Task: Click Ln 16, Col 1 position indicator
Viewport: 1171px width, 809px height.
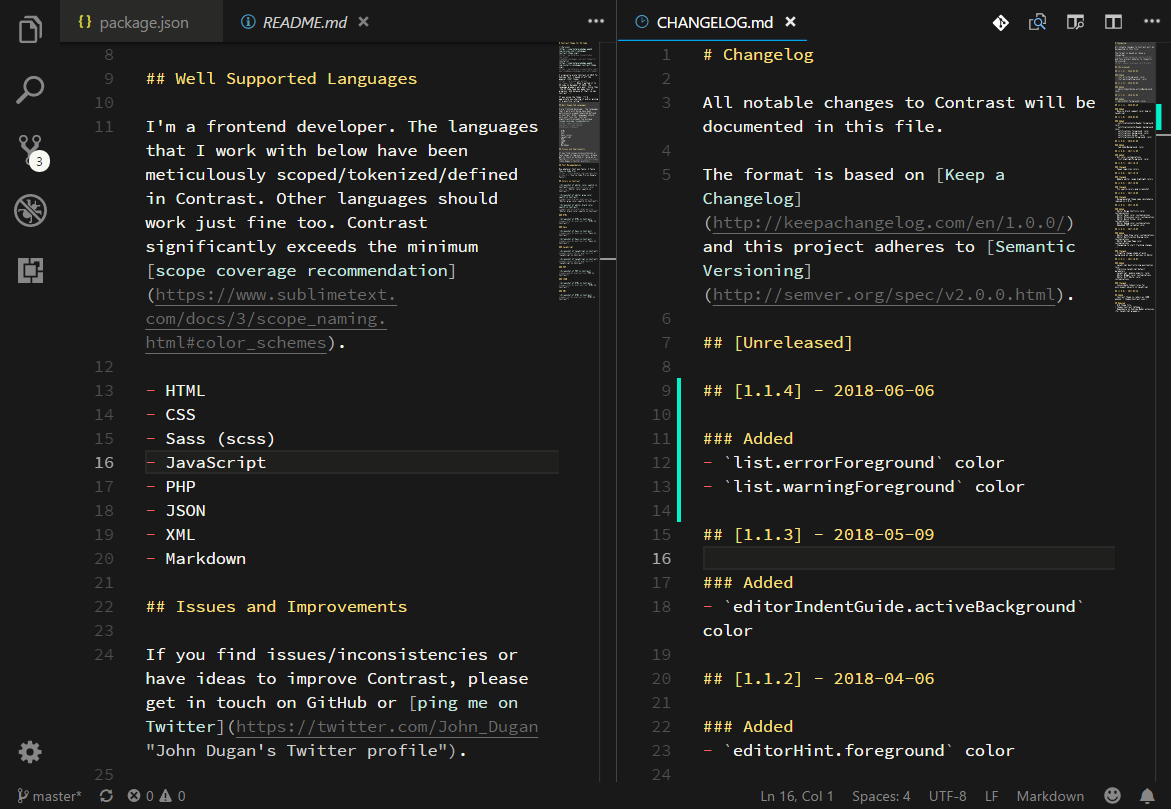Action: [x=796, y=796]
